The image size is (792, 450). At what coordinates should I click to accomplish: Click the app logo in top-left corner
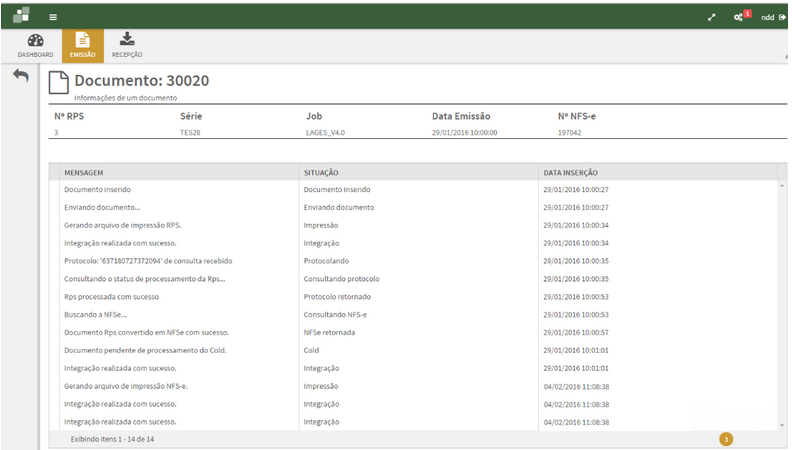tap(21, 16)
